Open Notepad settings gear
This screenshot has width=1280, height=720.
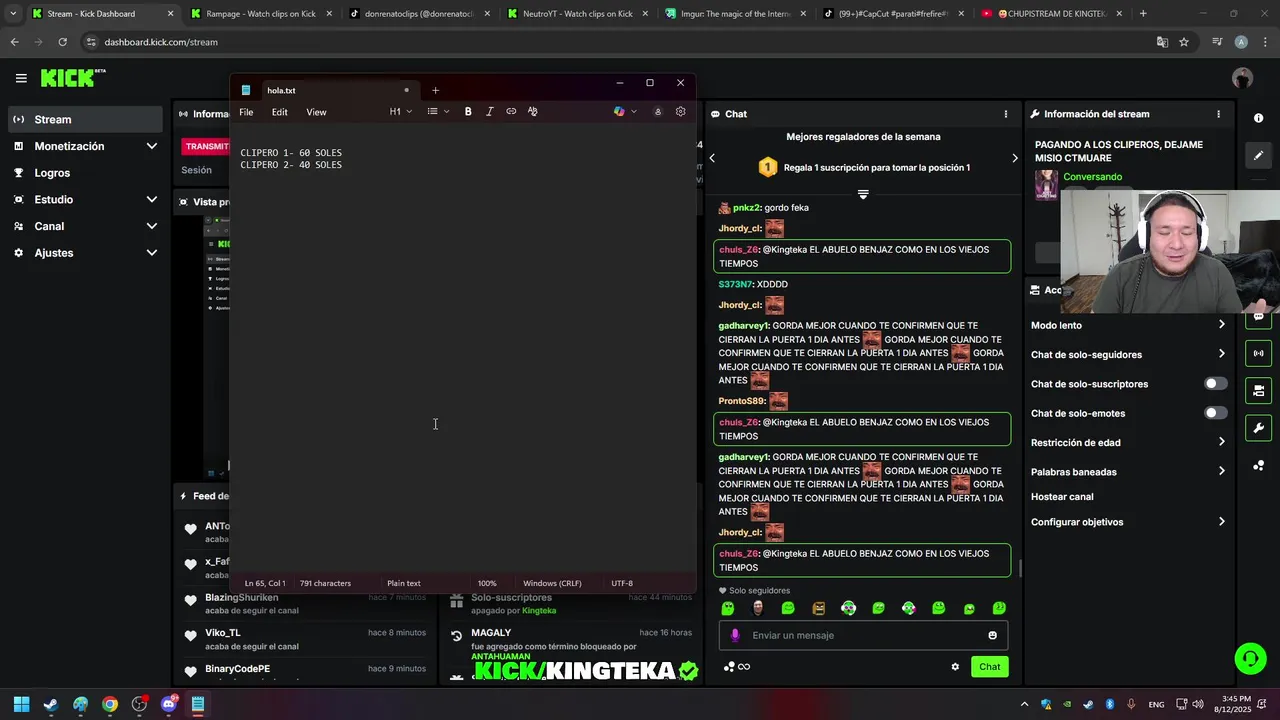(x=681, y=112)
